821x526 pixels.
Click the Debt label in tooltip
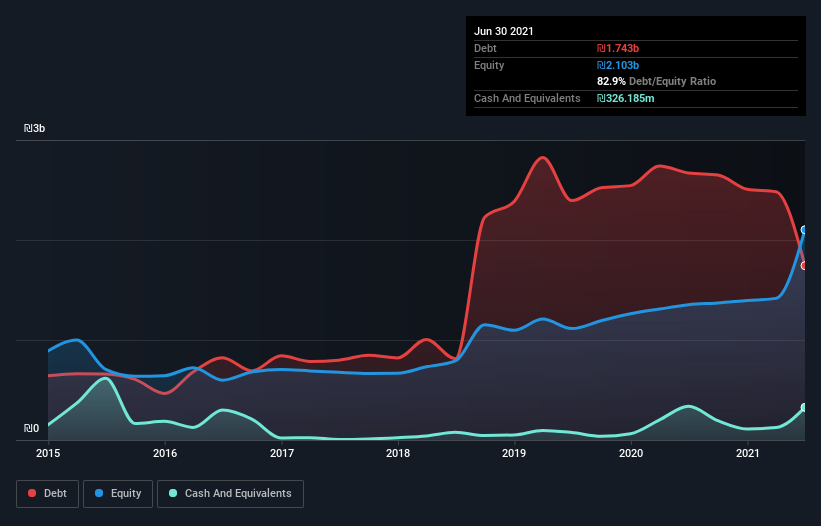485,48
